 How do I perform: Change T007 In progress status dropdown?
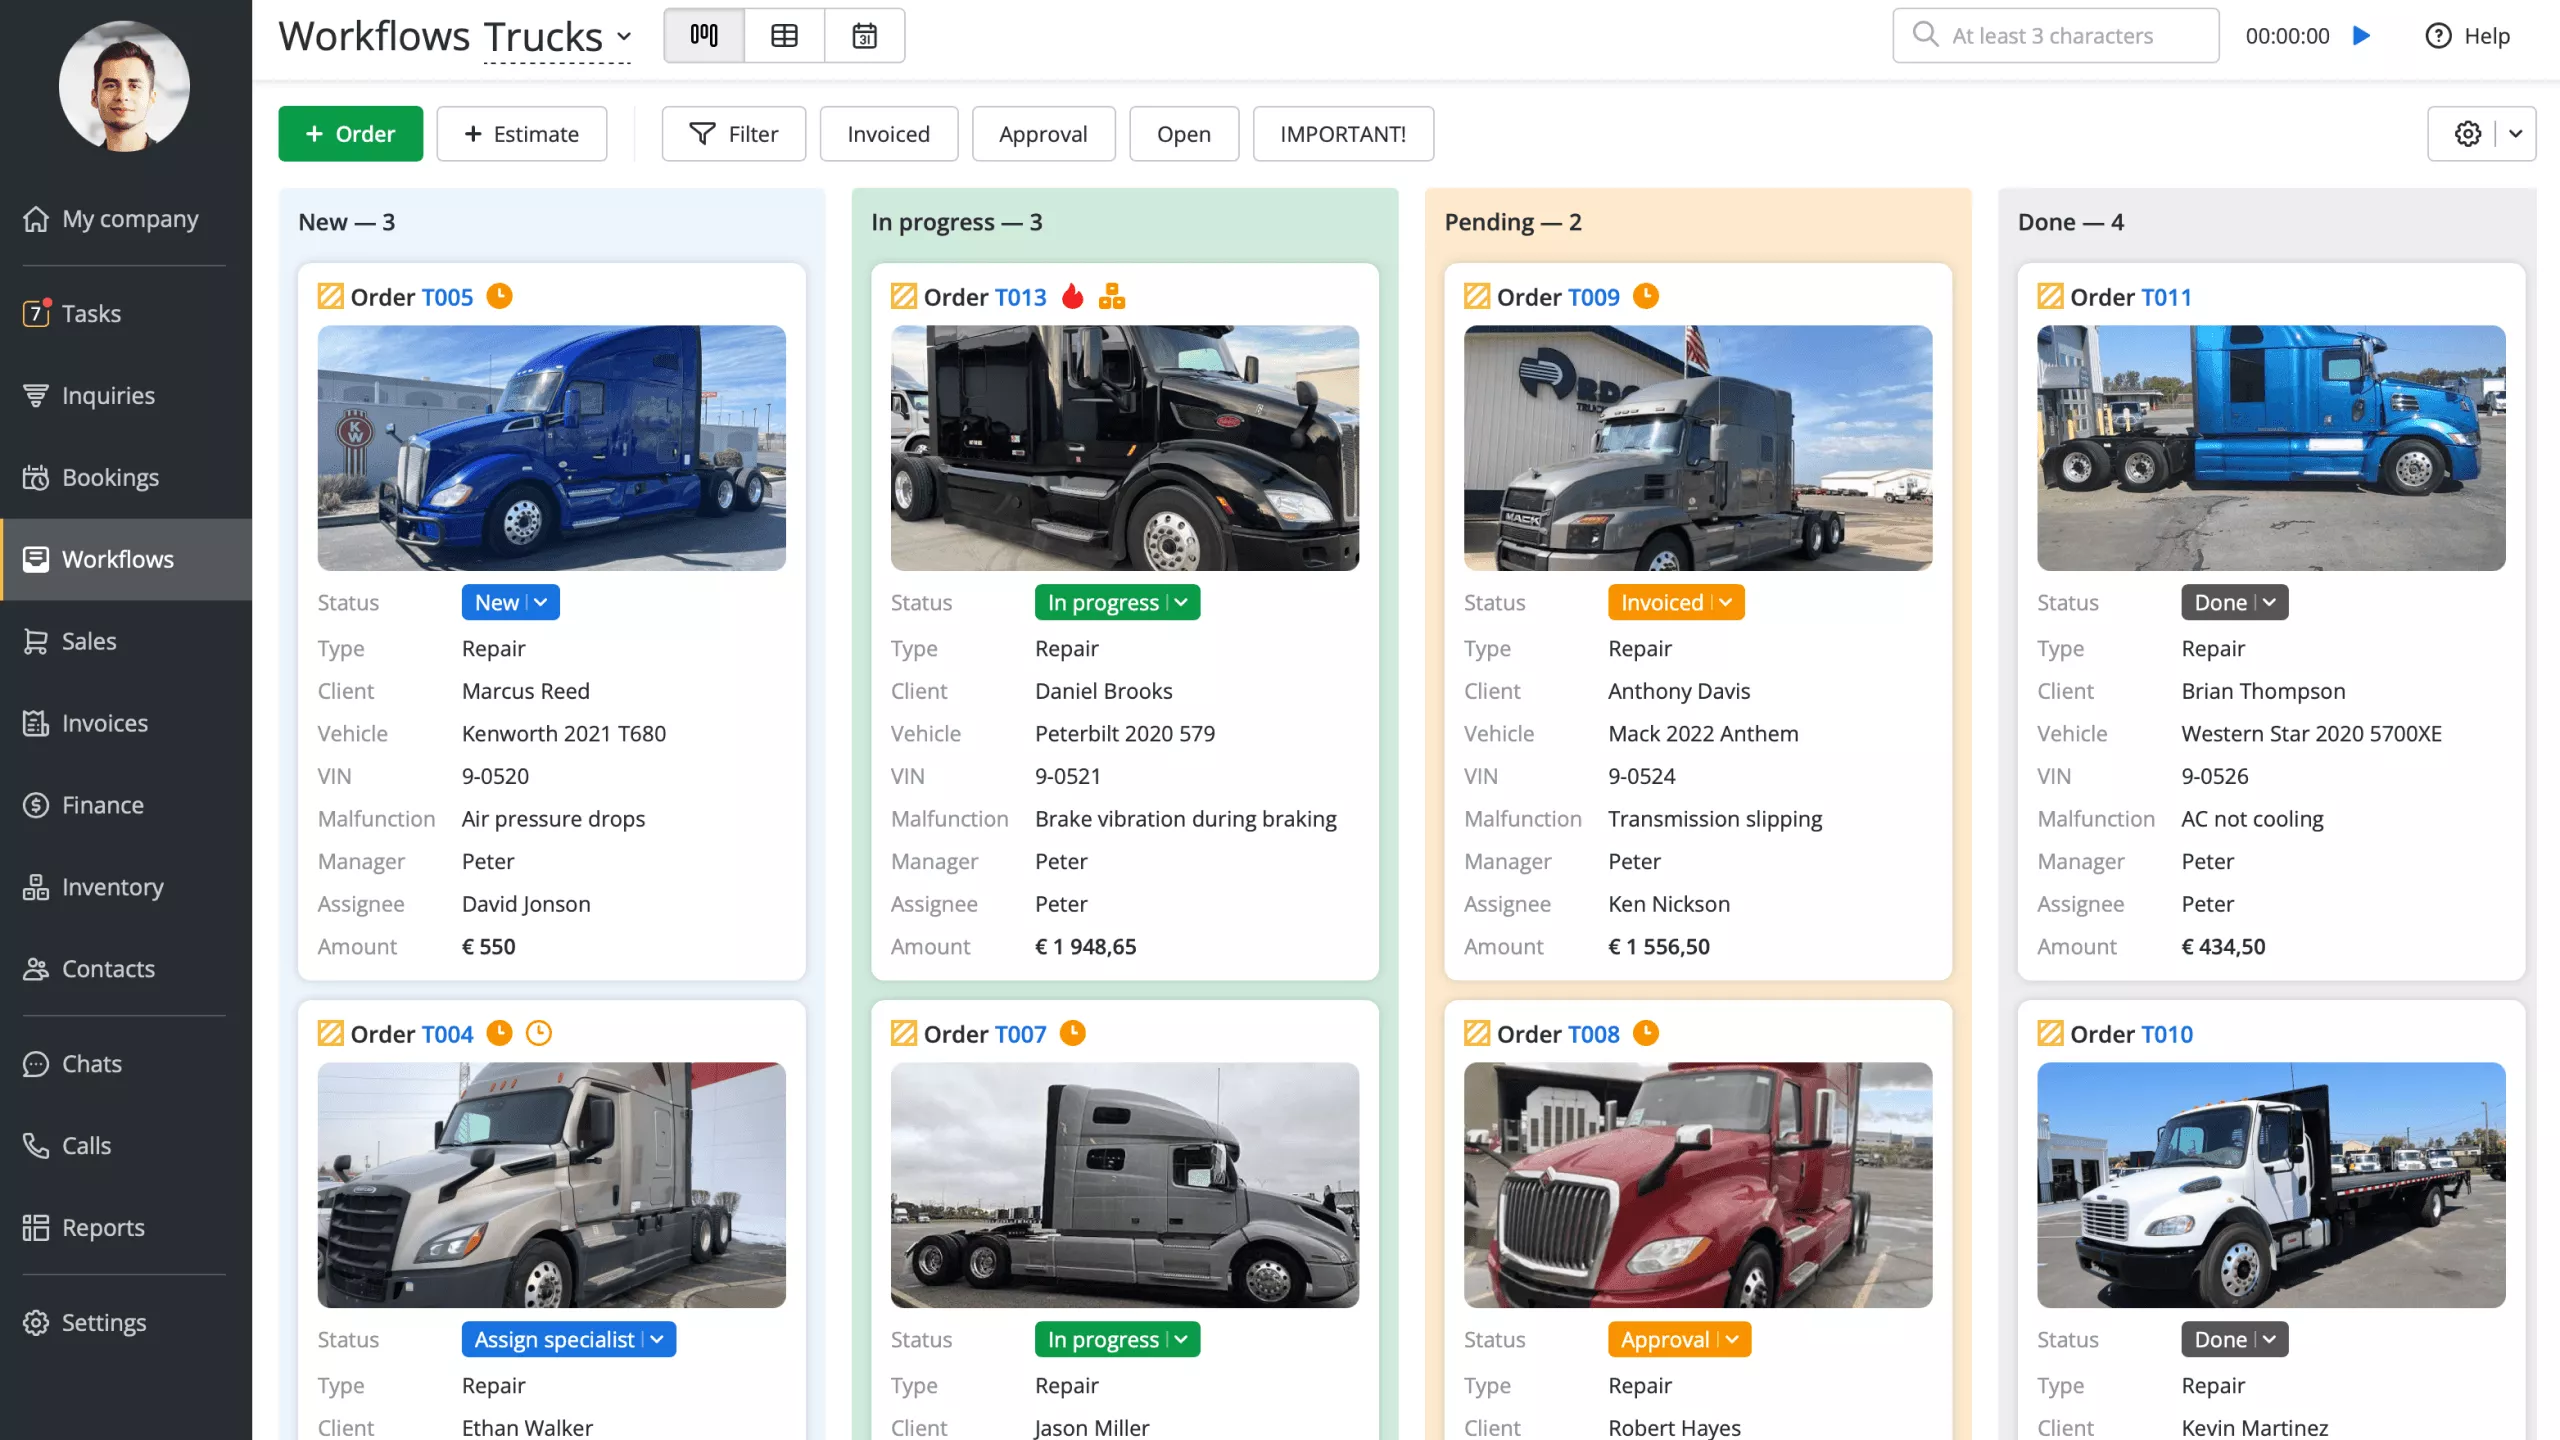(x=1117, y=1339)
